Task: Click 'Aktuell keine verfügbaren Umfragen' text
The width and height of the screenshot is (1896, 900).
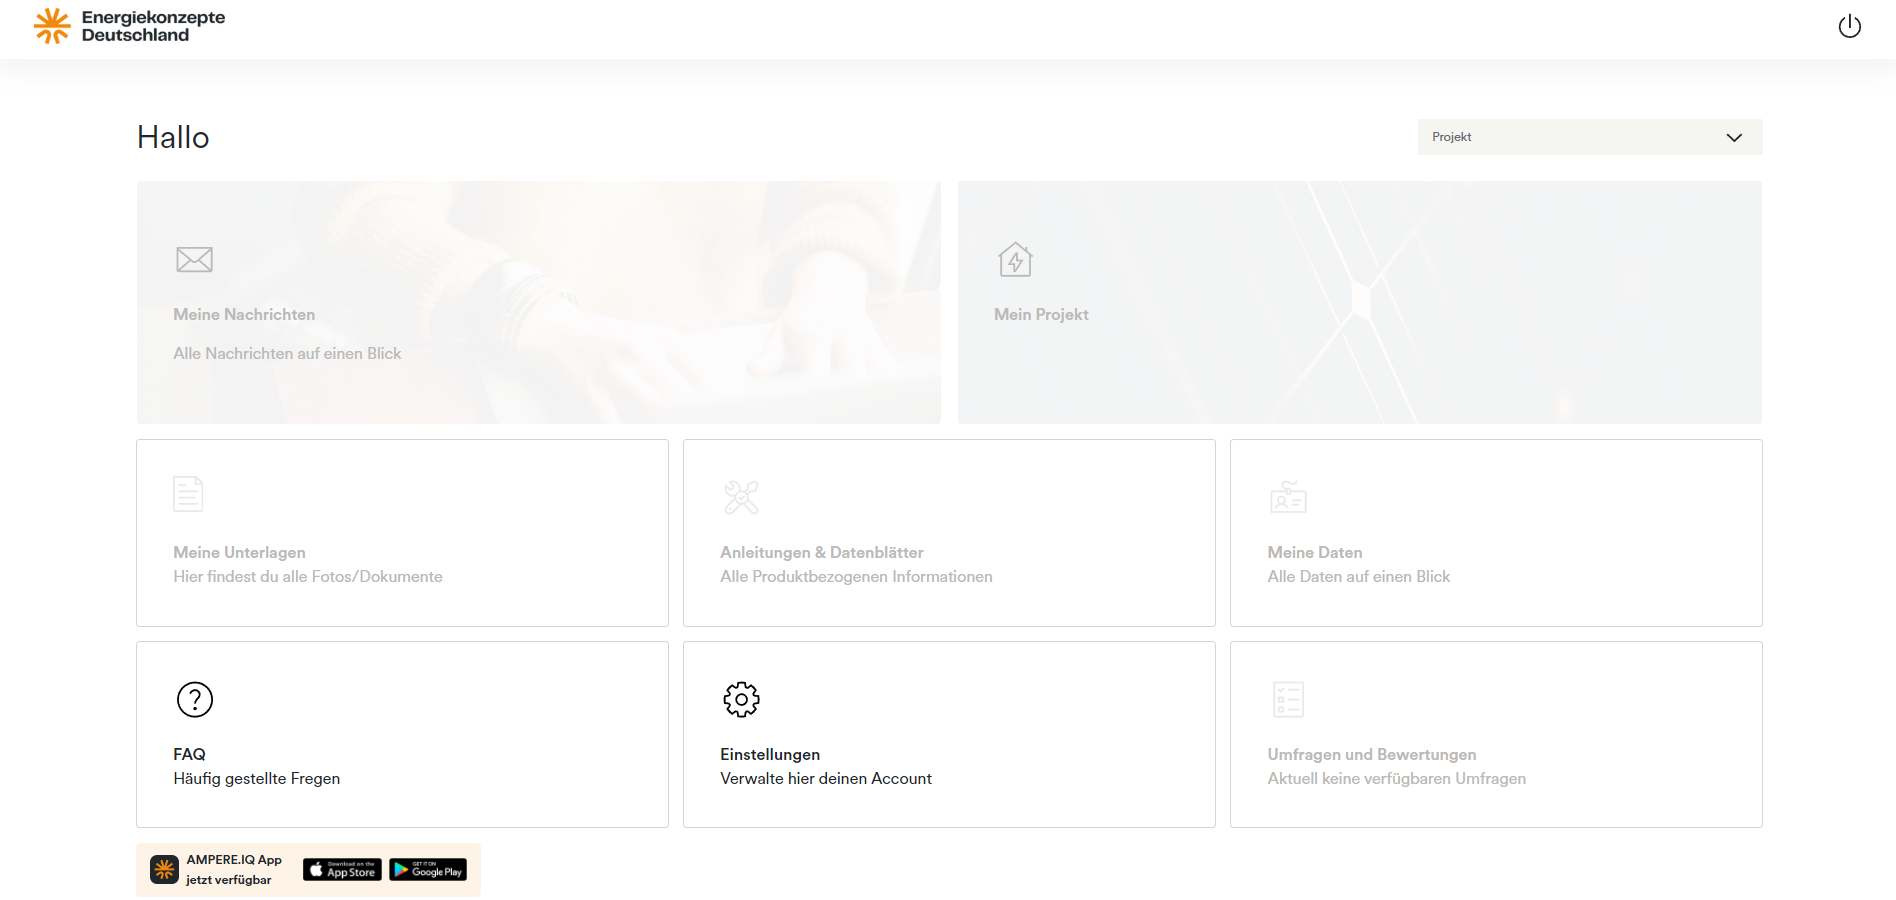Action: pos(1396,779)
